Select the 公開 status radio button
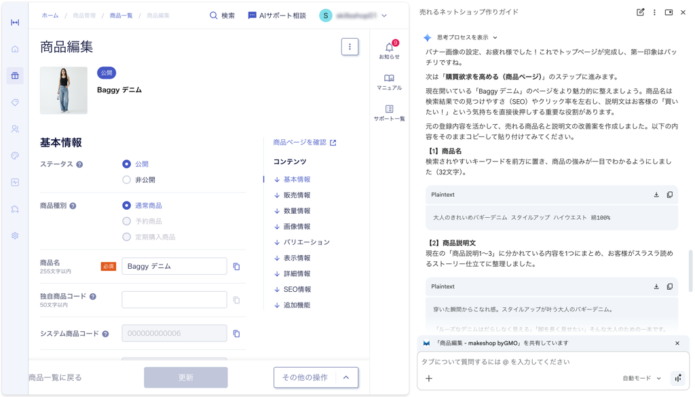Screen dimensions: 695x397 (126, 164)
